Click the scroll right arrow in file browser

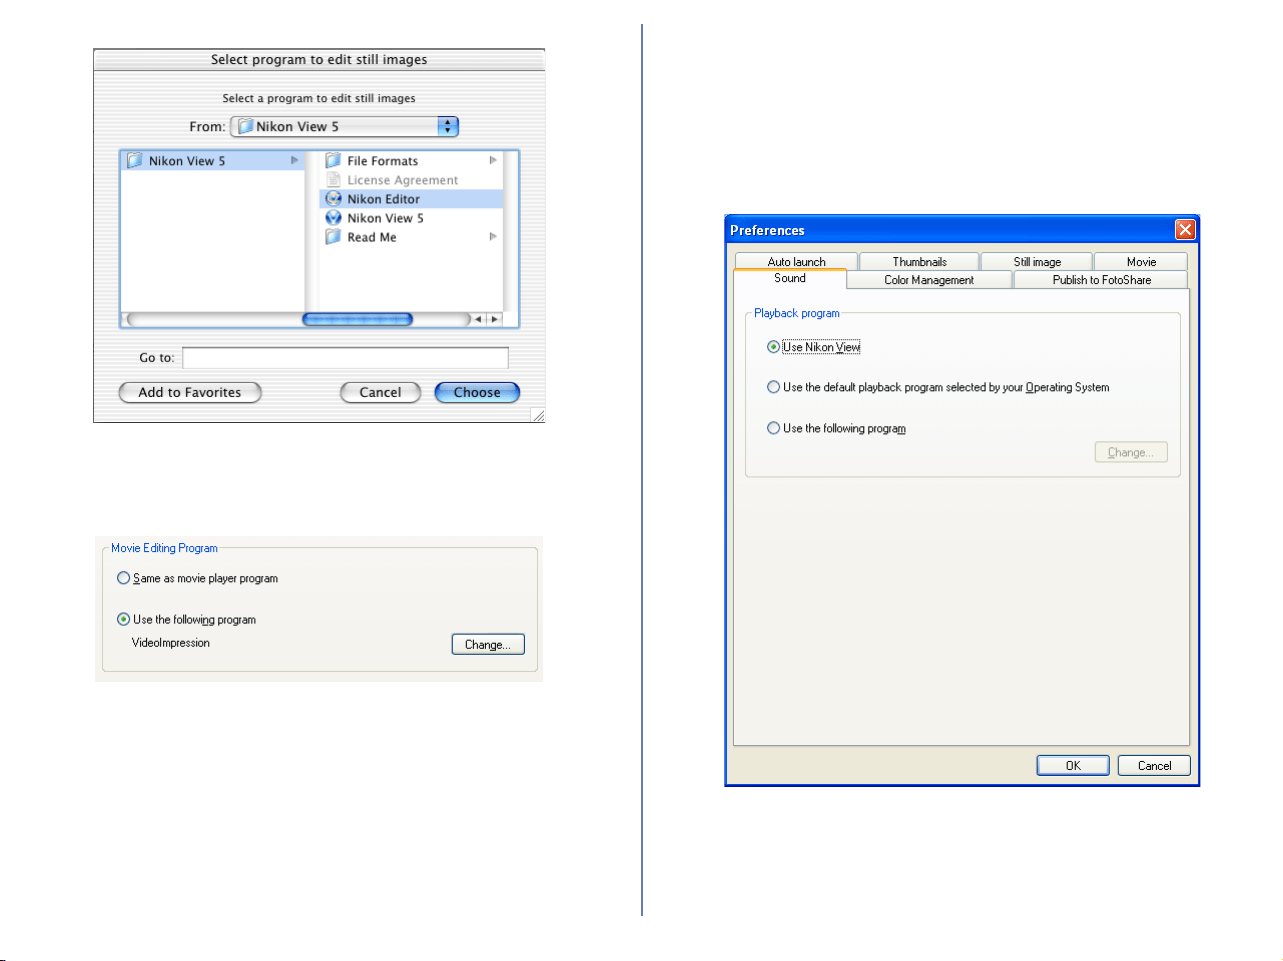point(494,319)
